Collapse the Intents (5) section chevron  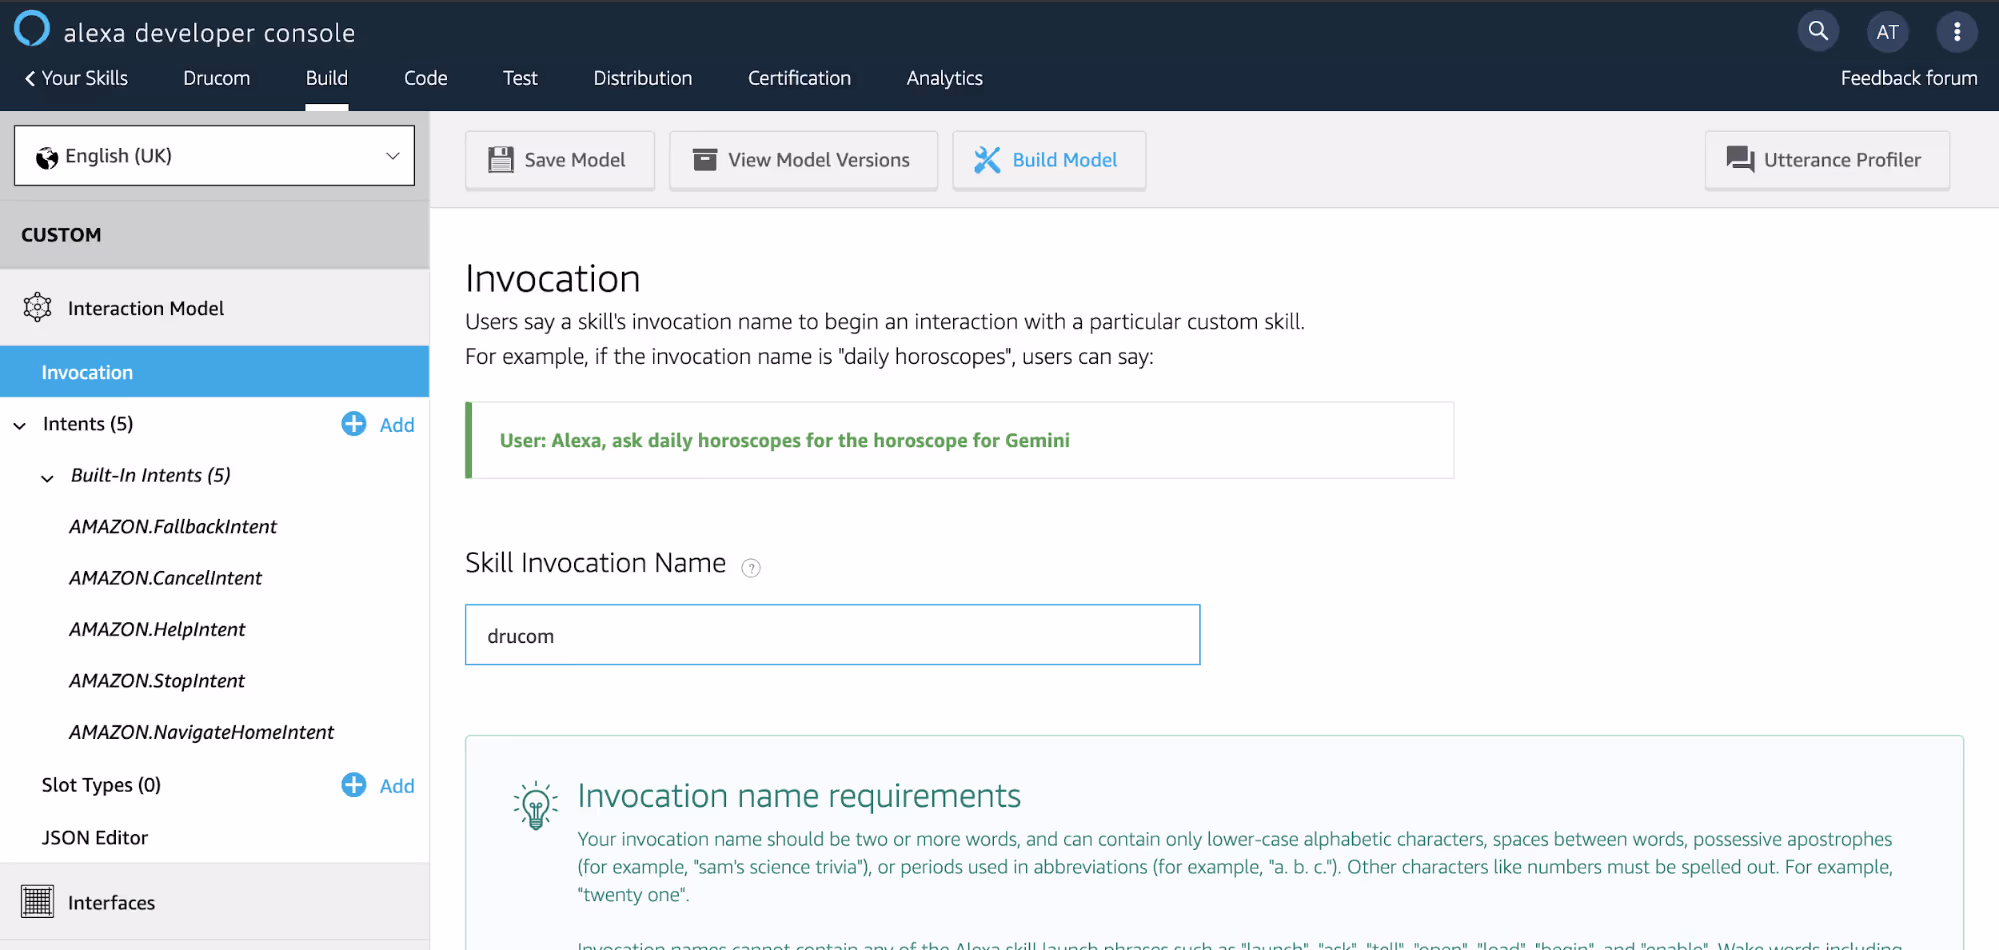[x=20, y=426]
